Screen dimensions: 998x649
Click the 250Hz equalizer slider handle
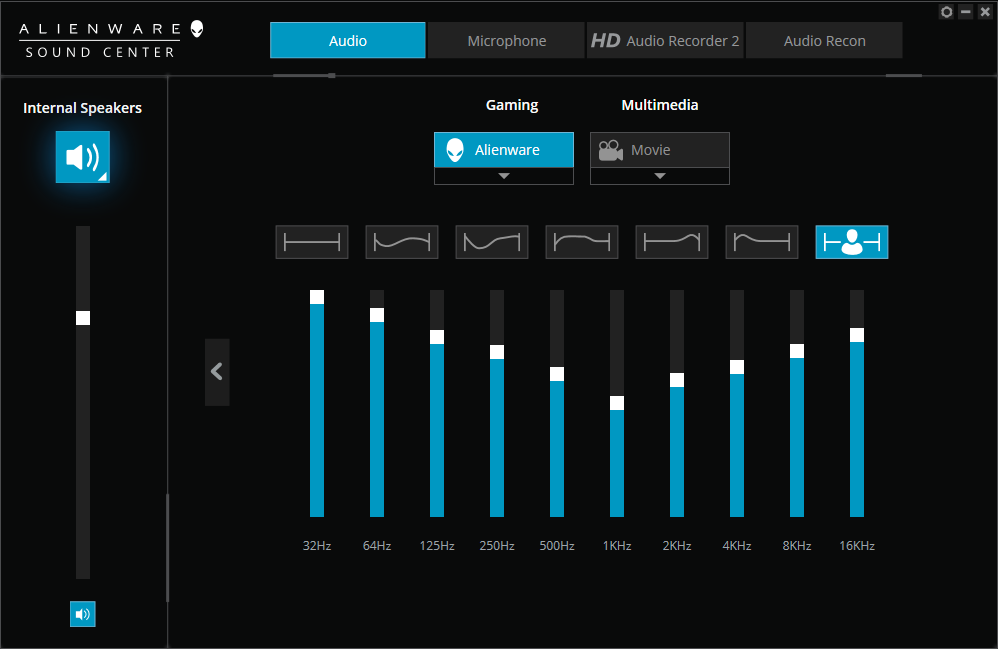coord(497,352)
